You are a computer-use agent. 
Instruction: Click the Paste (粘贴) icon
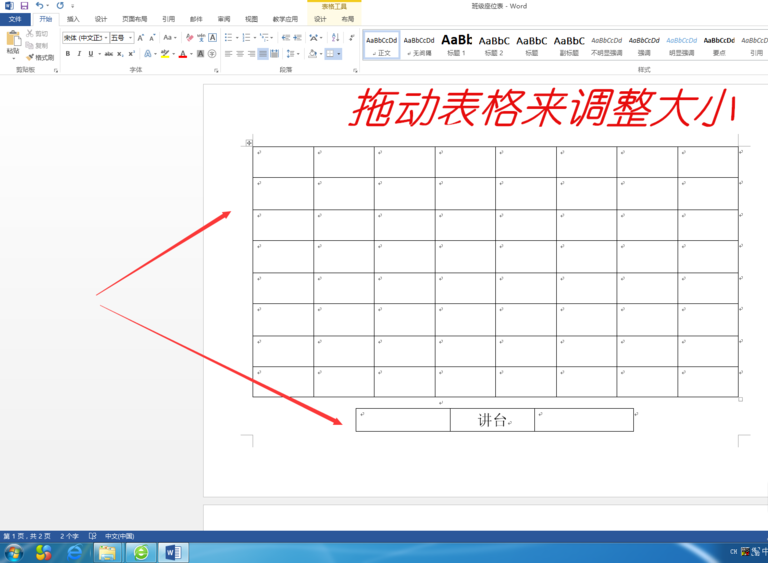(12, 42)
